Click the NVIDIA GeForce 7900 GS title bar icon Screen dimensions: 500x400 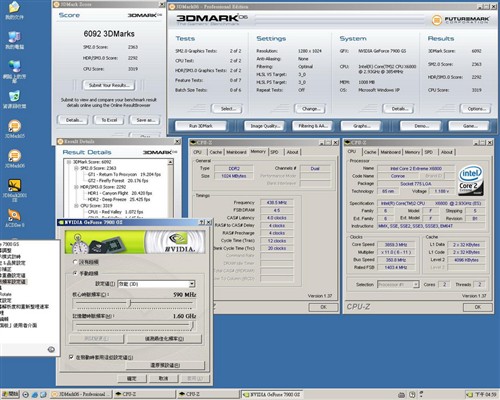tap(61, 222)
